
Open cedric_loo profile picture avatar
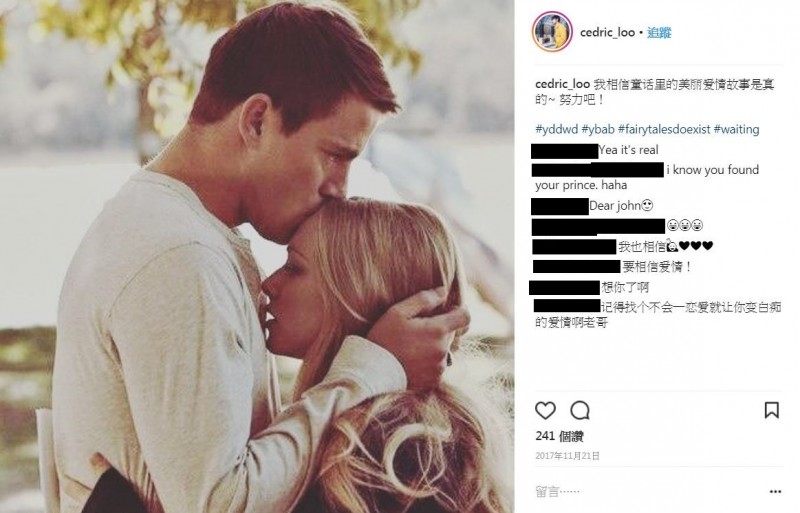point(552,32)
